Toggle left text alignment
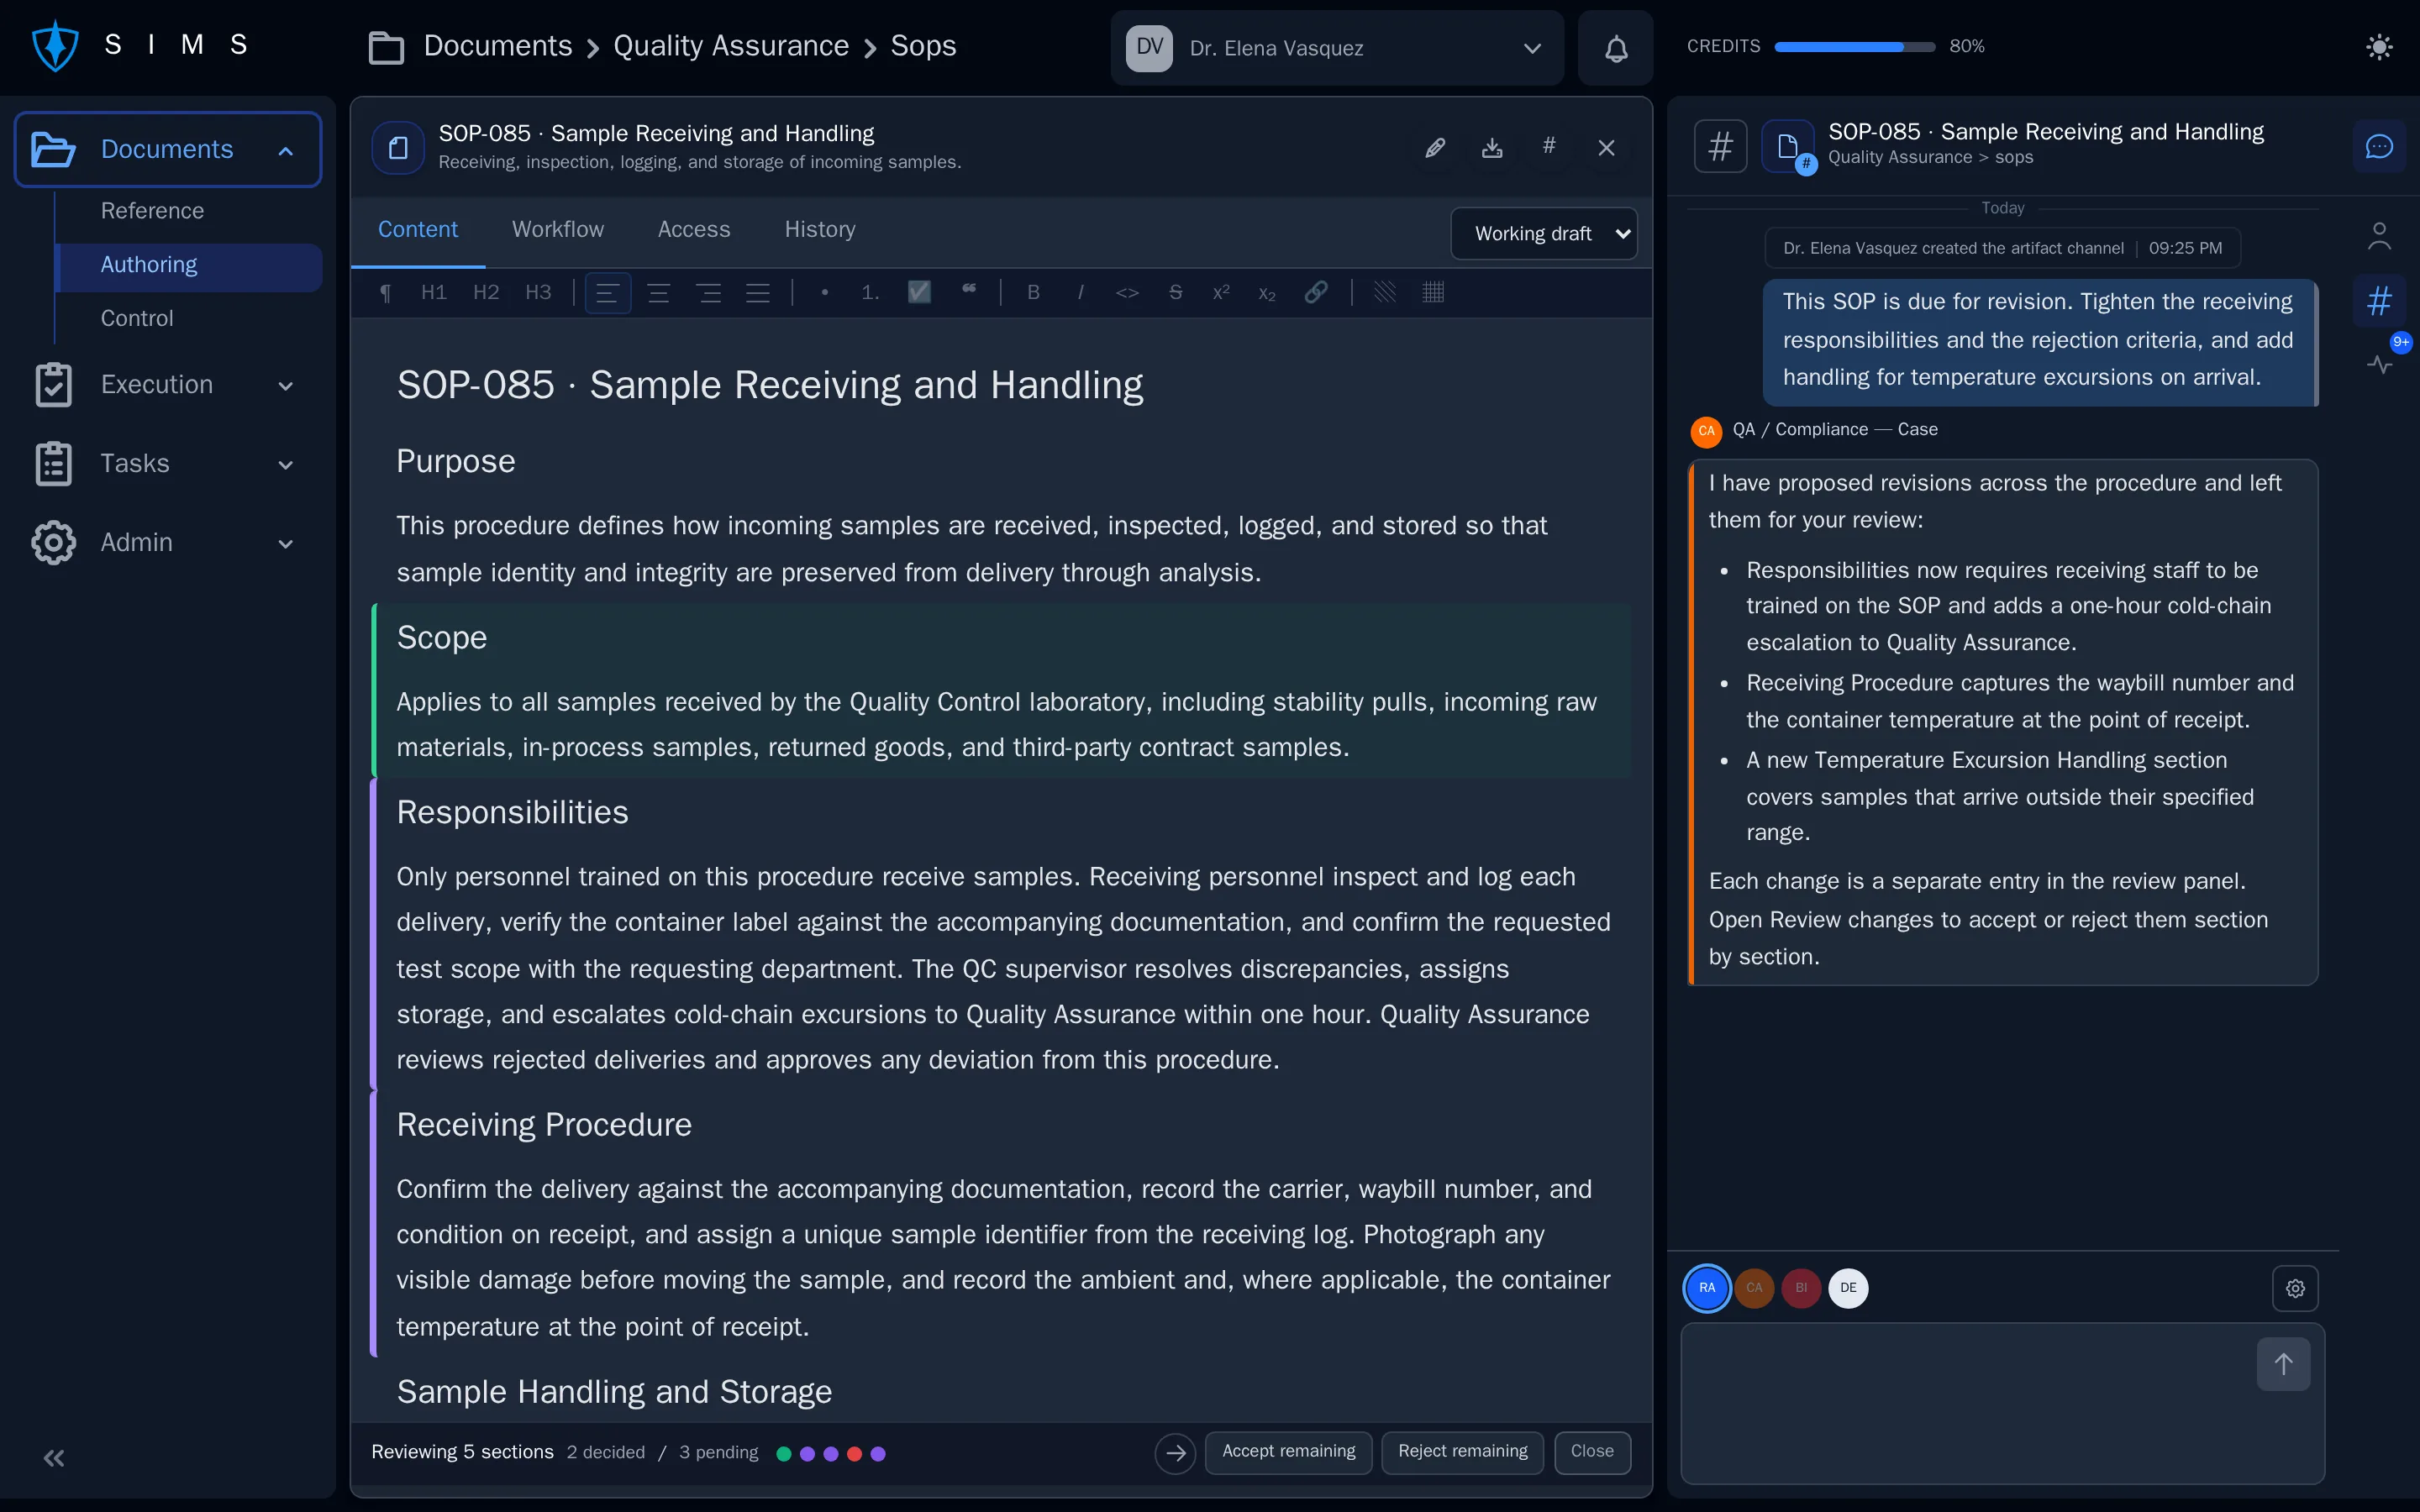Screen dimensions: 2420x1512 tap(607, 292)
